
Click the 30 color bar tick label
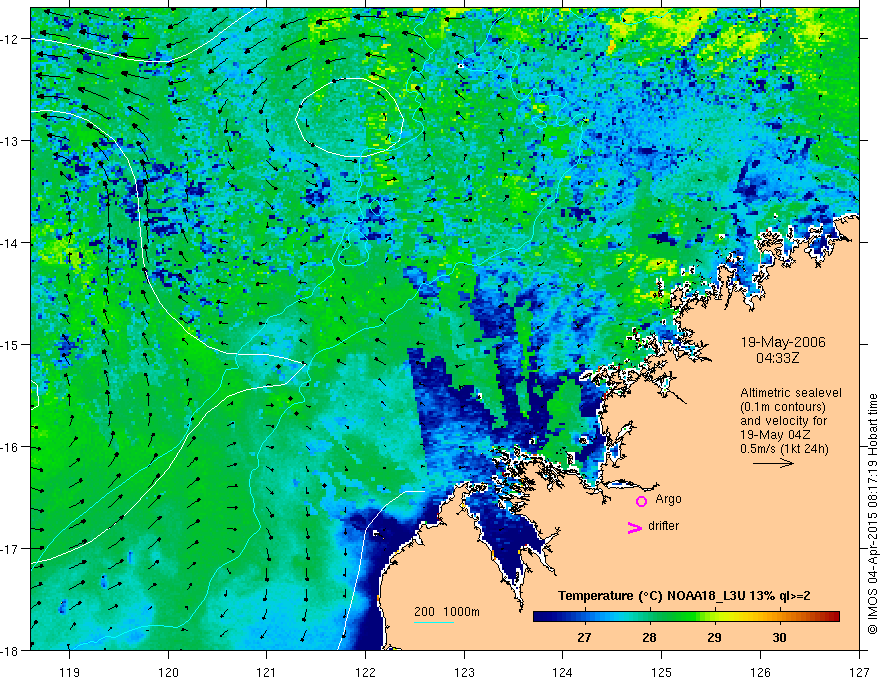(x=779, y=637)
